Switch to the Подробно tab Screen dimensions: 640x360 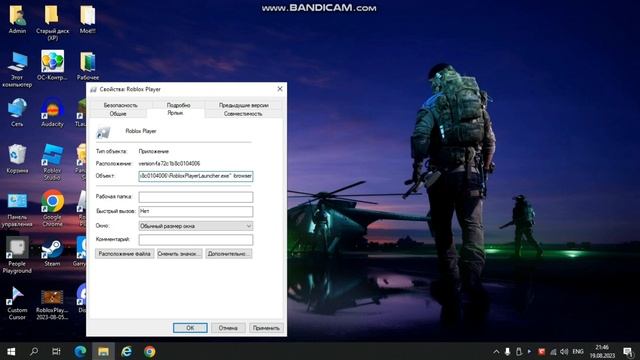[178, 105]
